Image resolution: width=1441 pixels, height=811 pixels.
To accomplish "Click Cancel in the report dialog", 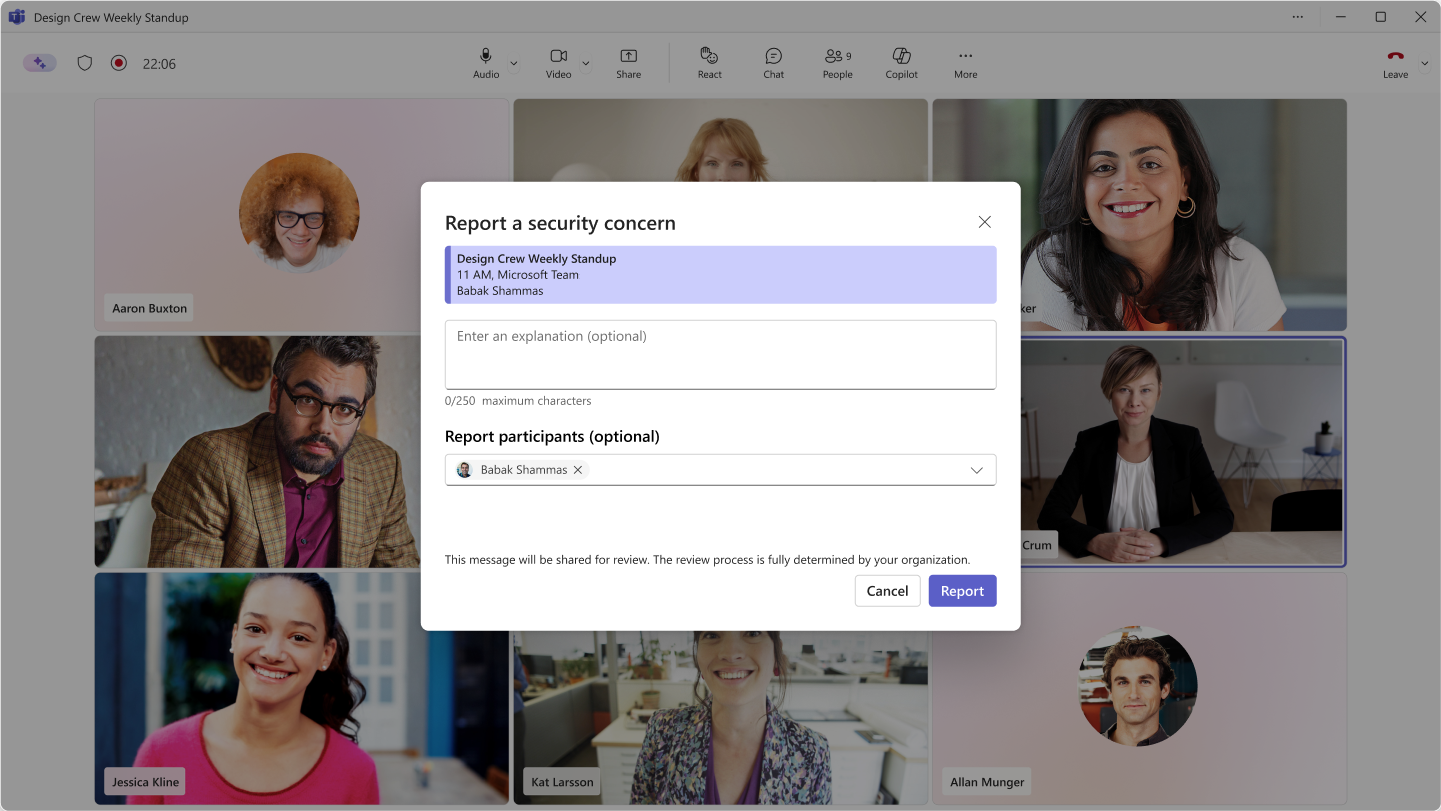I will coord(888,591).
